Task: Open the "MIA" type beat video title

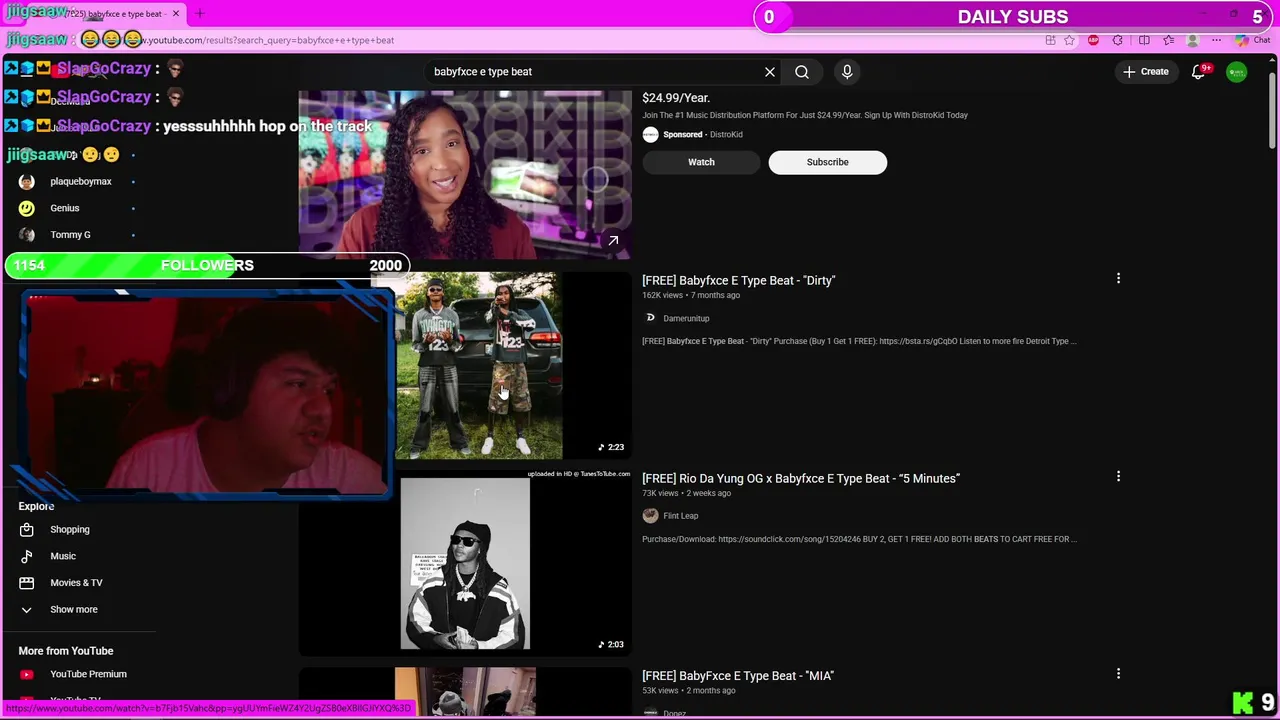Action: tap(738, 676)
